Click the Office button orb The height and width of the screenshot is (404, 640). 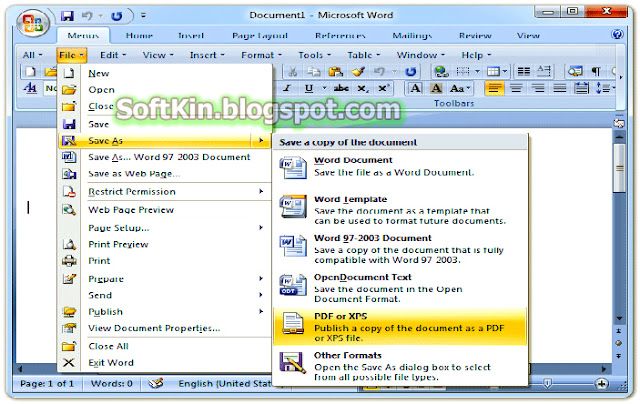pyautogui.click(x=33, y=23)
